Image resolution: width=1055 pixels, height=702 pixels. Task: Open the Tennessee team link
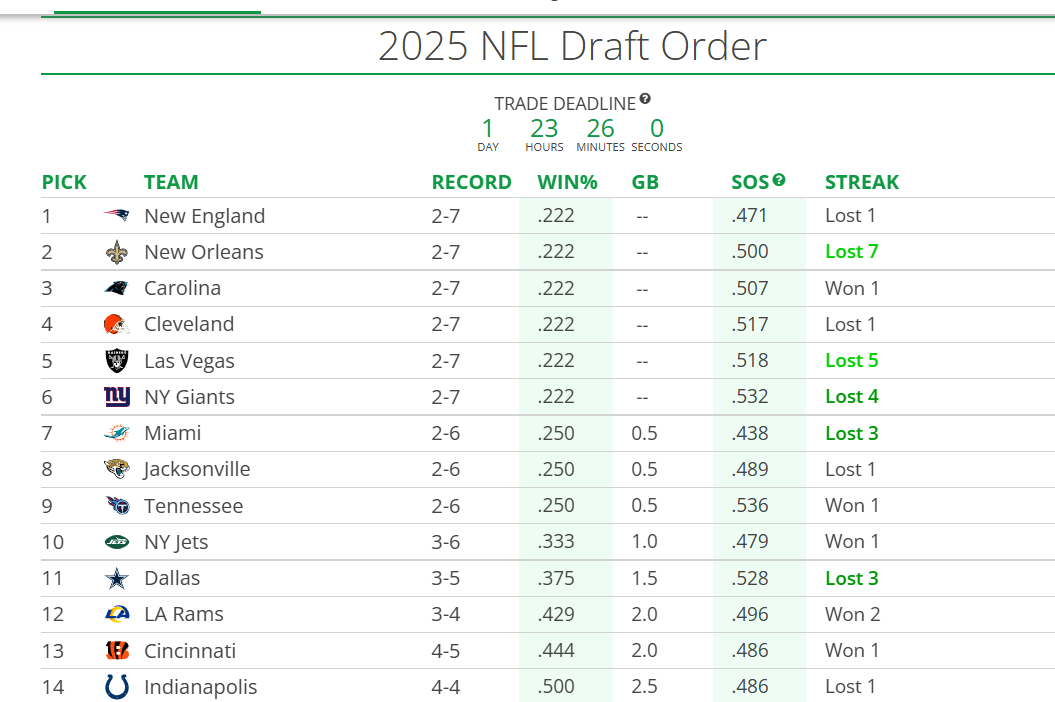point(193,506)
